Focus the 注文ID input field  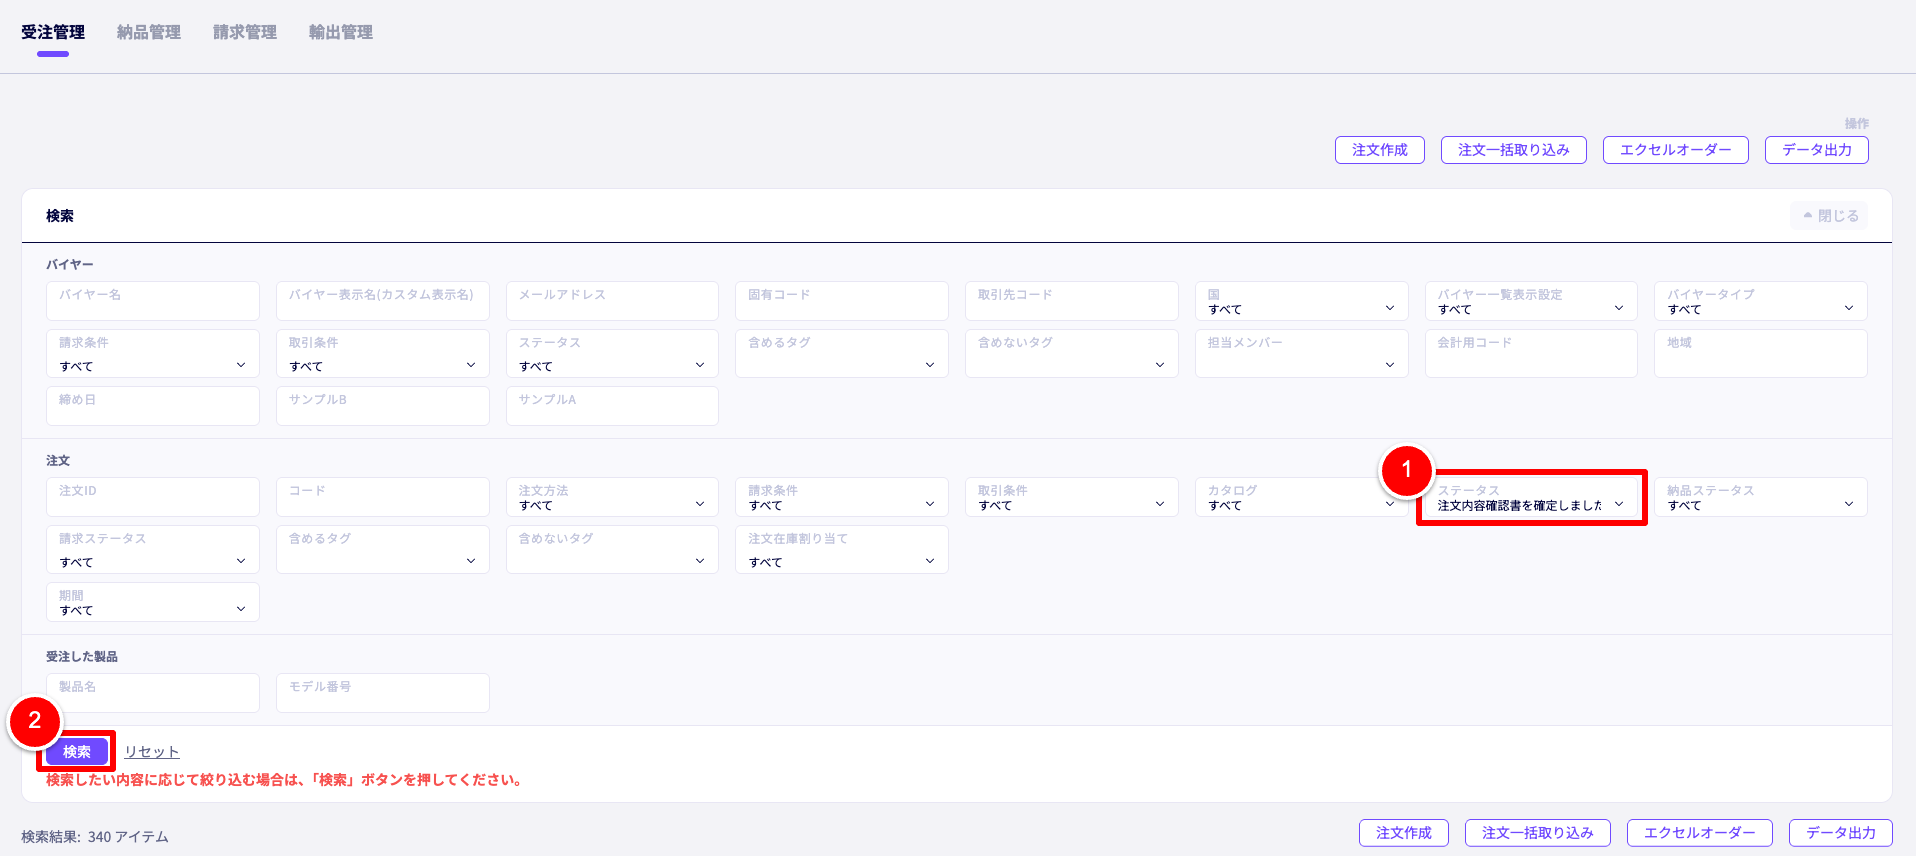coord(152,497)
